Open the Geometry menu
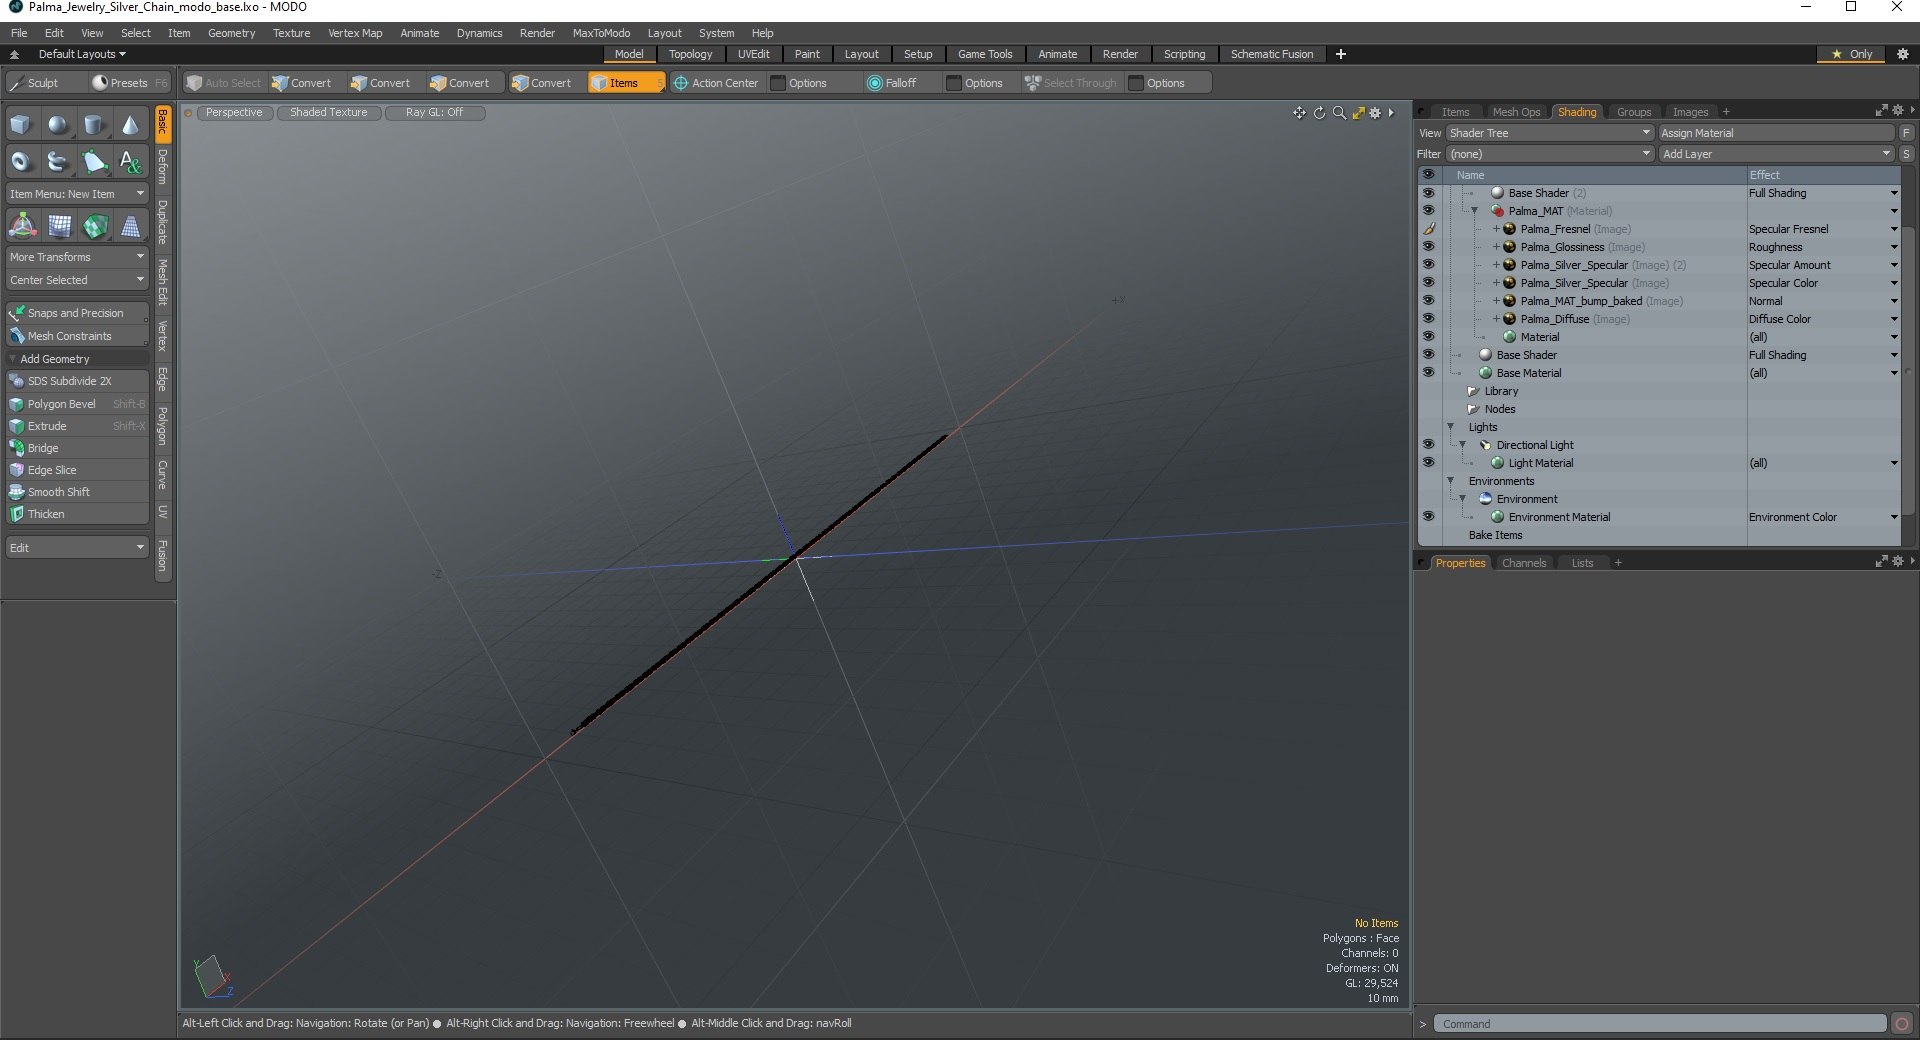The width and height of the screenshot is (1920, 1040). point(231,33)
